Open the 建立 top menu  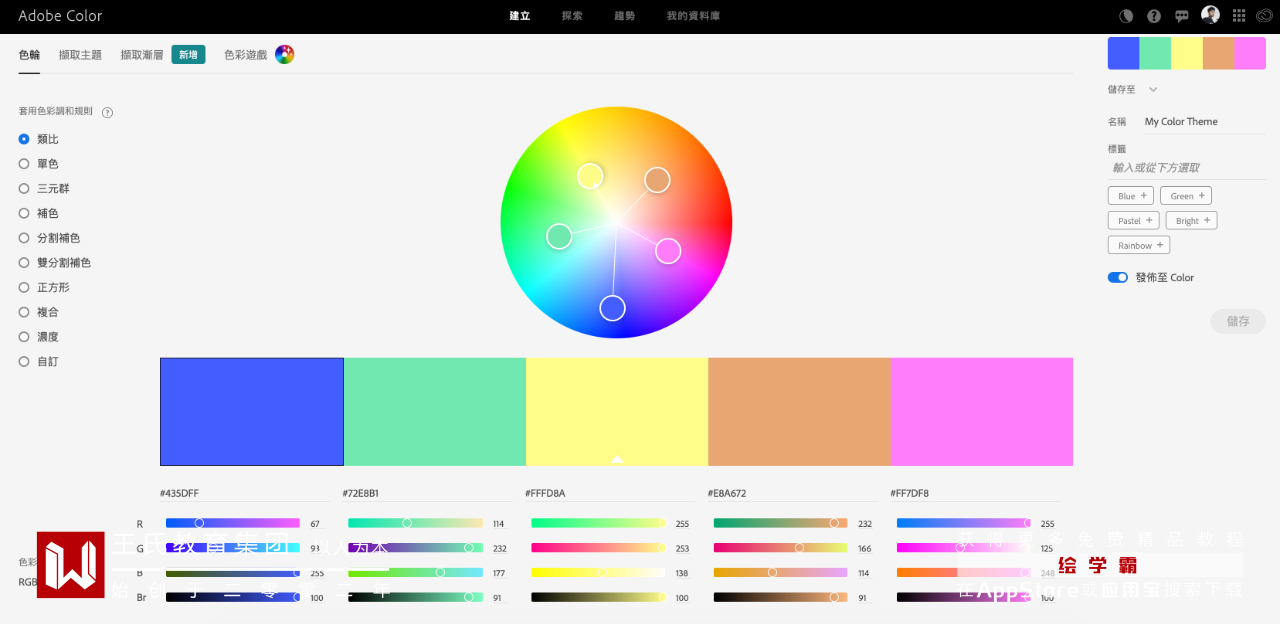tap(520, 16)
